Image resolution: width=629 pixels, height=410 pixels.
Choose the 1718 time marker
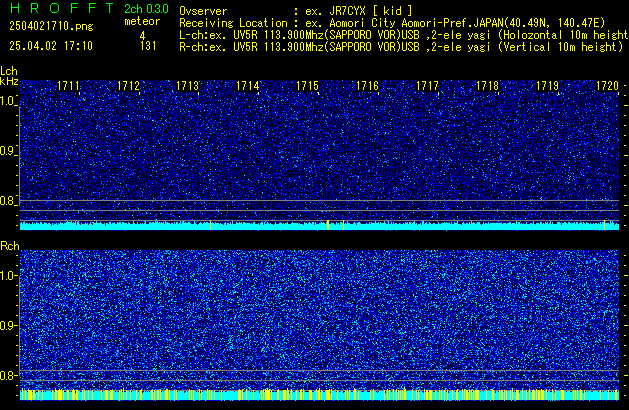coord(487,86)
